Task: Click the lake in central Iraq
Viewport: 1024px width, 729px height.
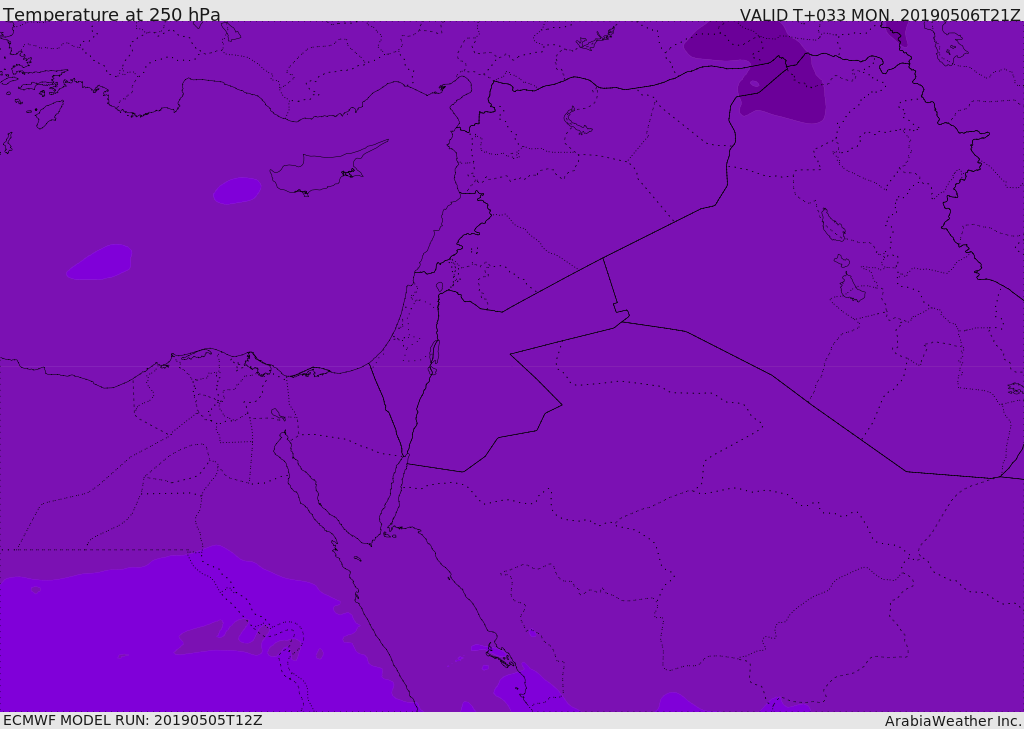Action: [x=833, y=225]
